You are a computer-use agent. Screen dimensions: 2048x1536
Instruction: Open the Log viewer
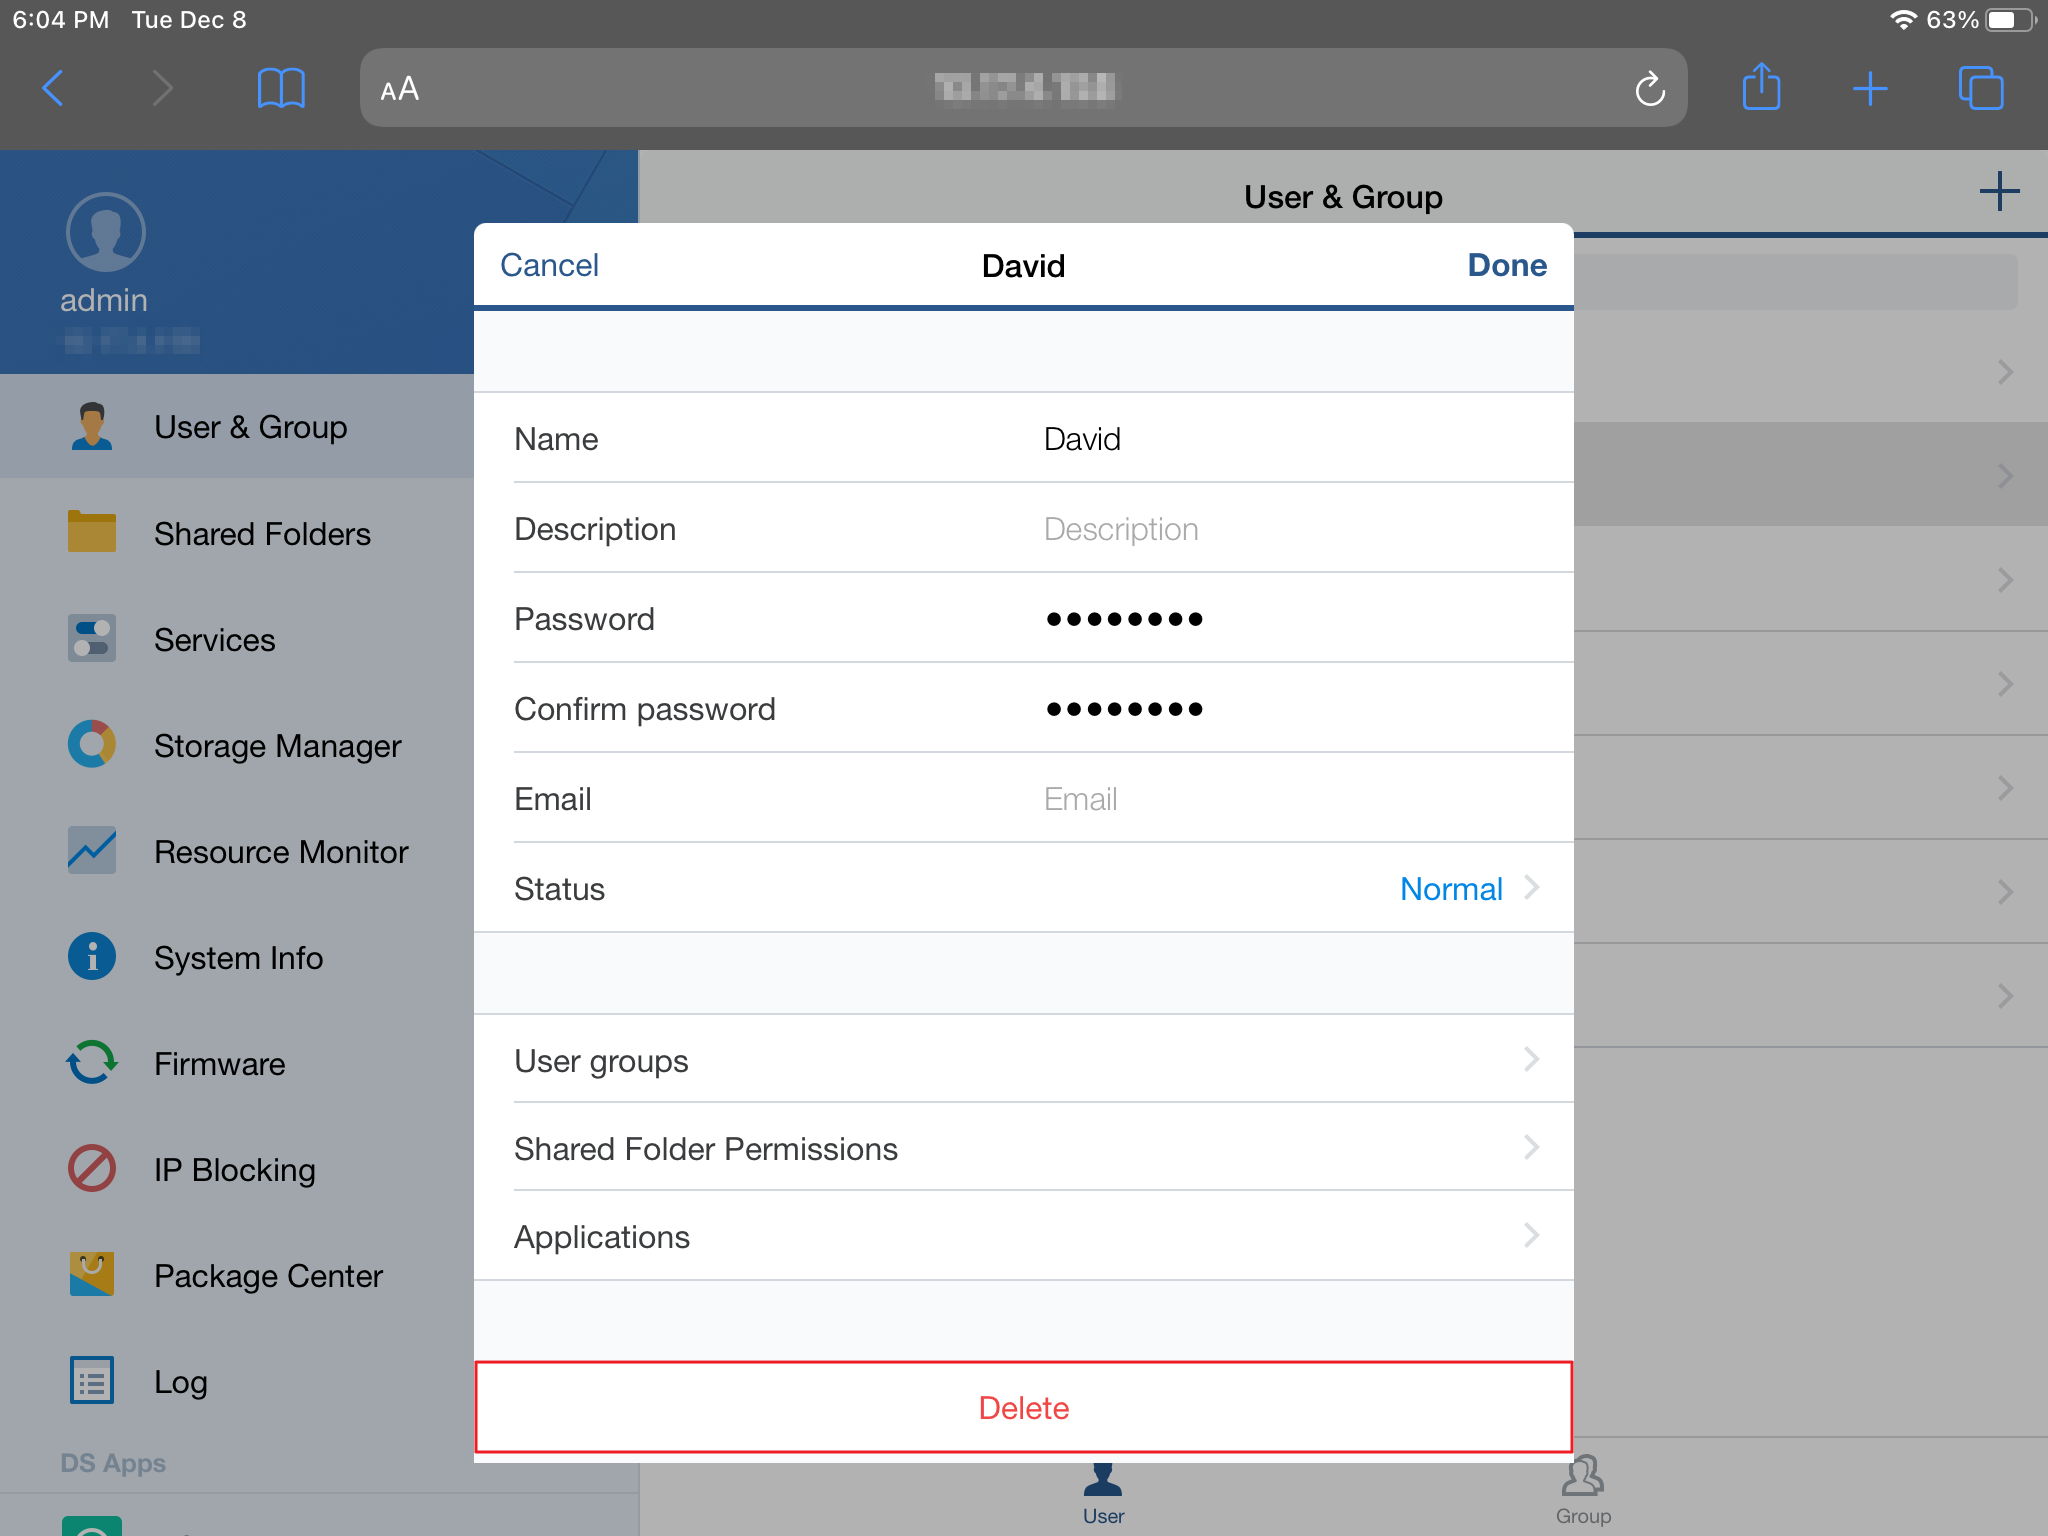[180, 1381]
